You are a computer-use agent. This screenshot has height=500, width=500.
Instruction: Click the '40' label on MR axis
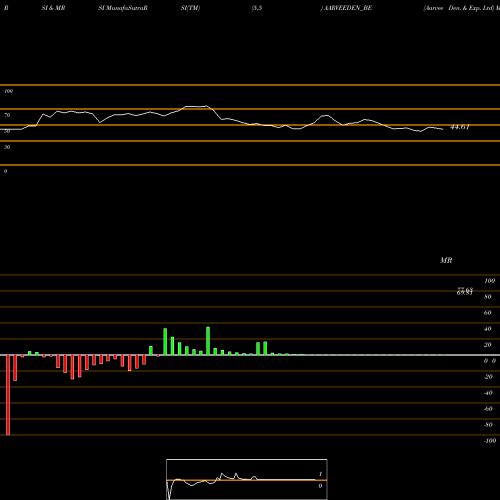[488, 329]
